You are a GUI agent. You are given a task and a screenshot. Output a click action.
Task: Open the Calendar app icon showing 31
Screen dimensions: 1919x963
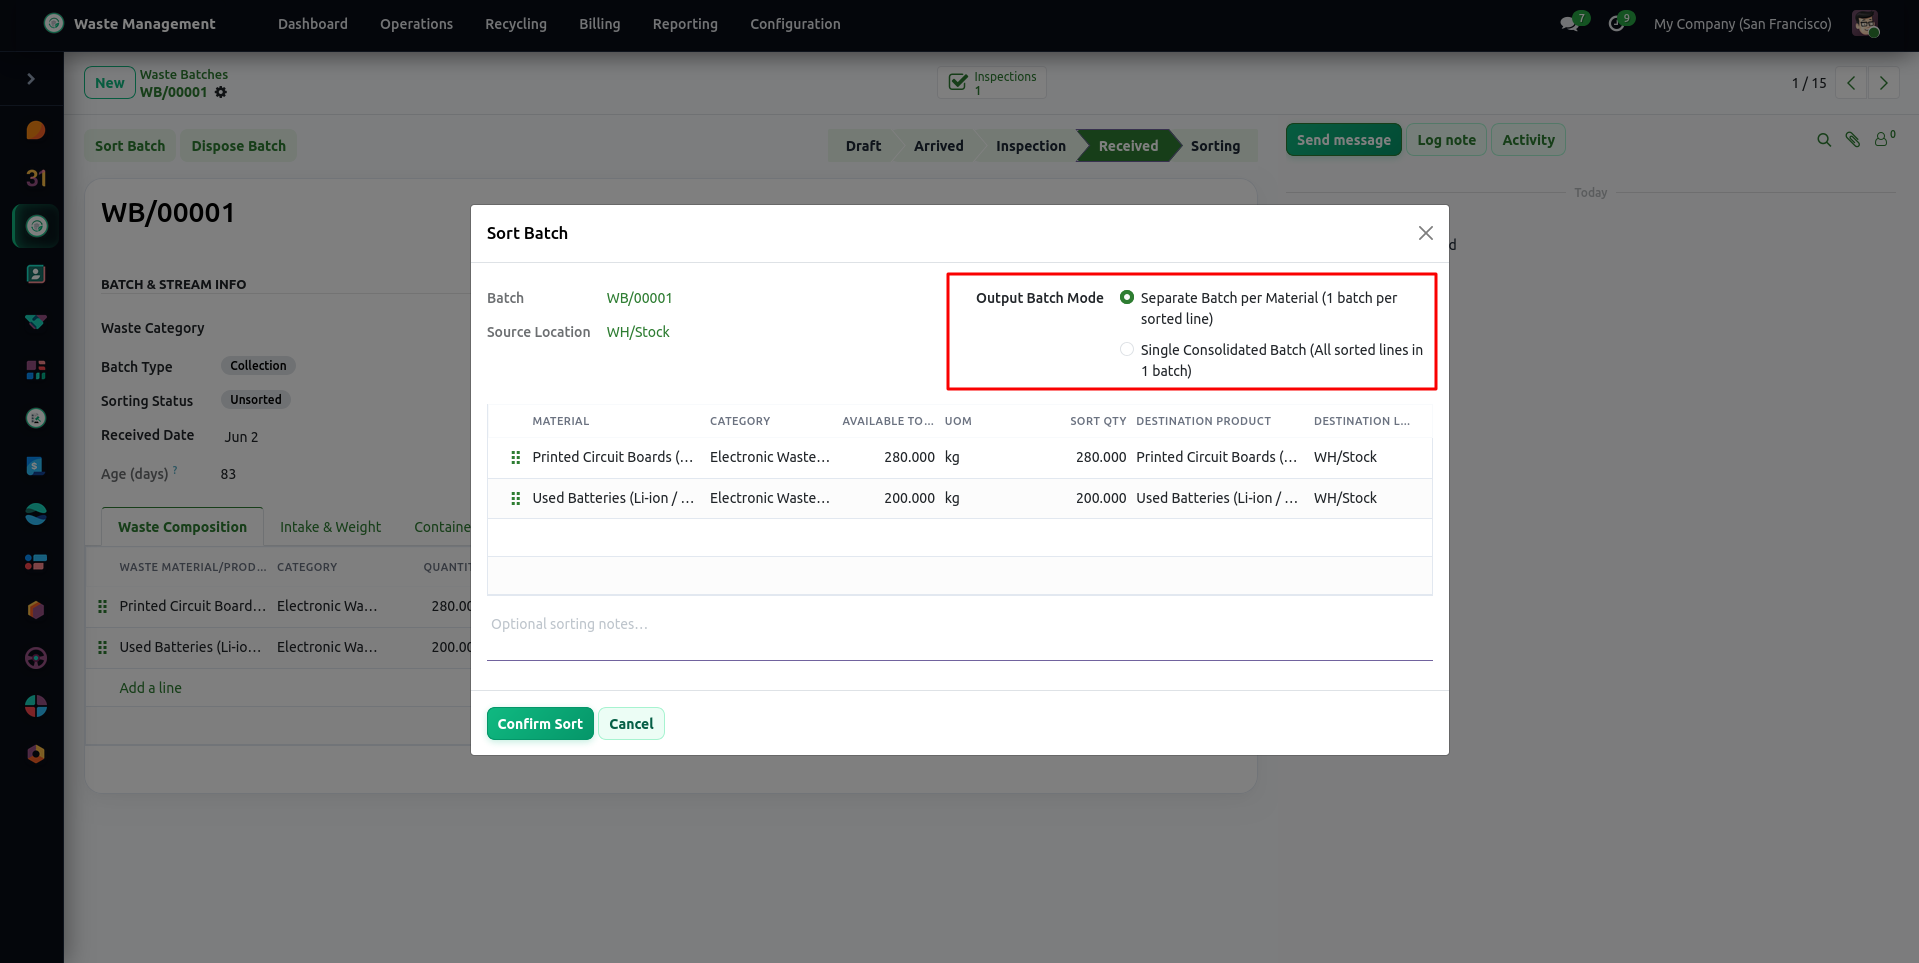point(36,178)
